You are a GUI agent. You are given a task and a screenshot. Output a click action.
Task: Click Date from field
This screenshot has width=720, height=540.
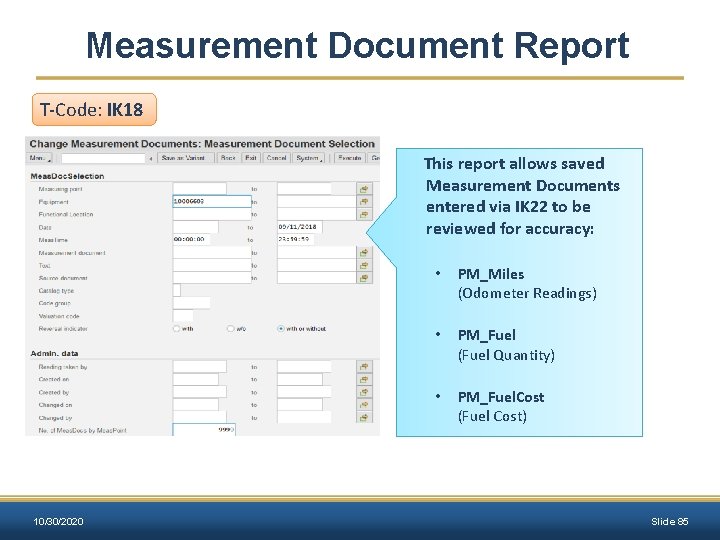196,227
